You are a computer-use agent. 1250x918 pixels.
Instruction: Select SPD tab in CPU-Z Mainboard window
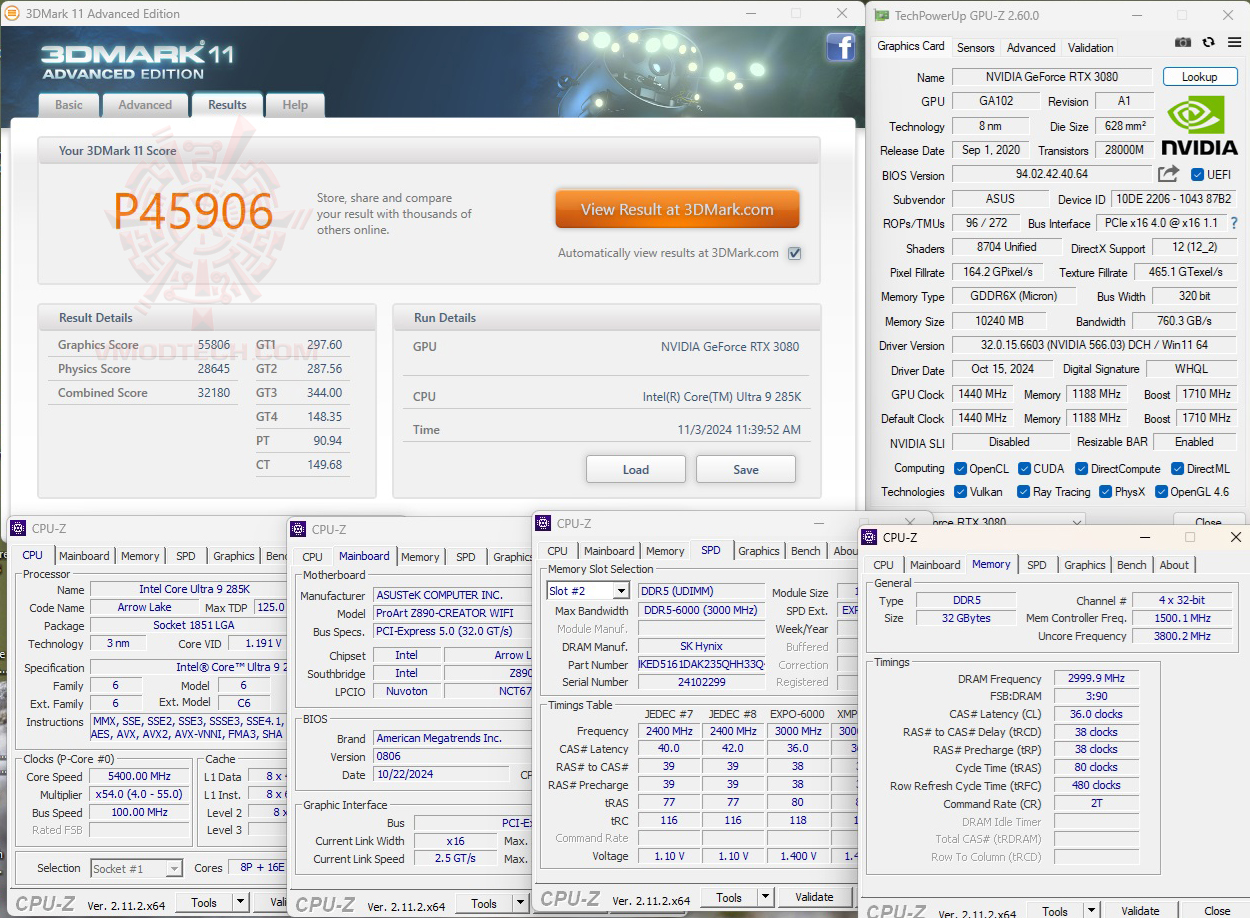466,557
